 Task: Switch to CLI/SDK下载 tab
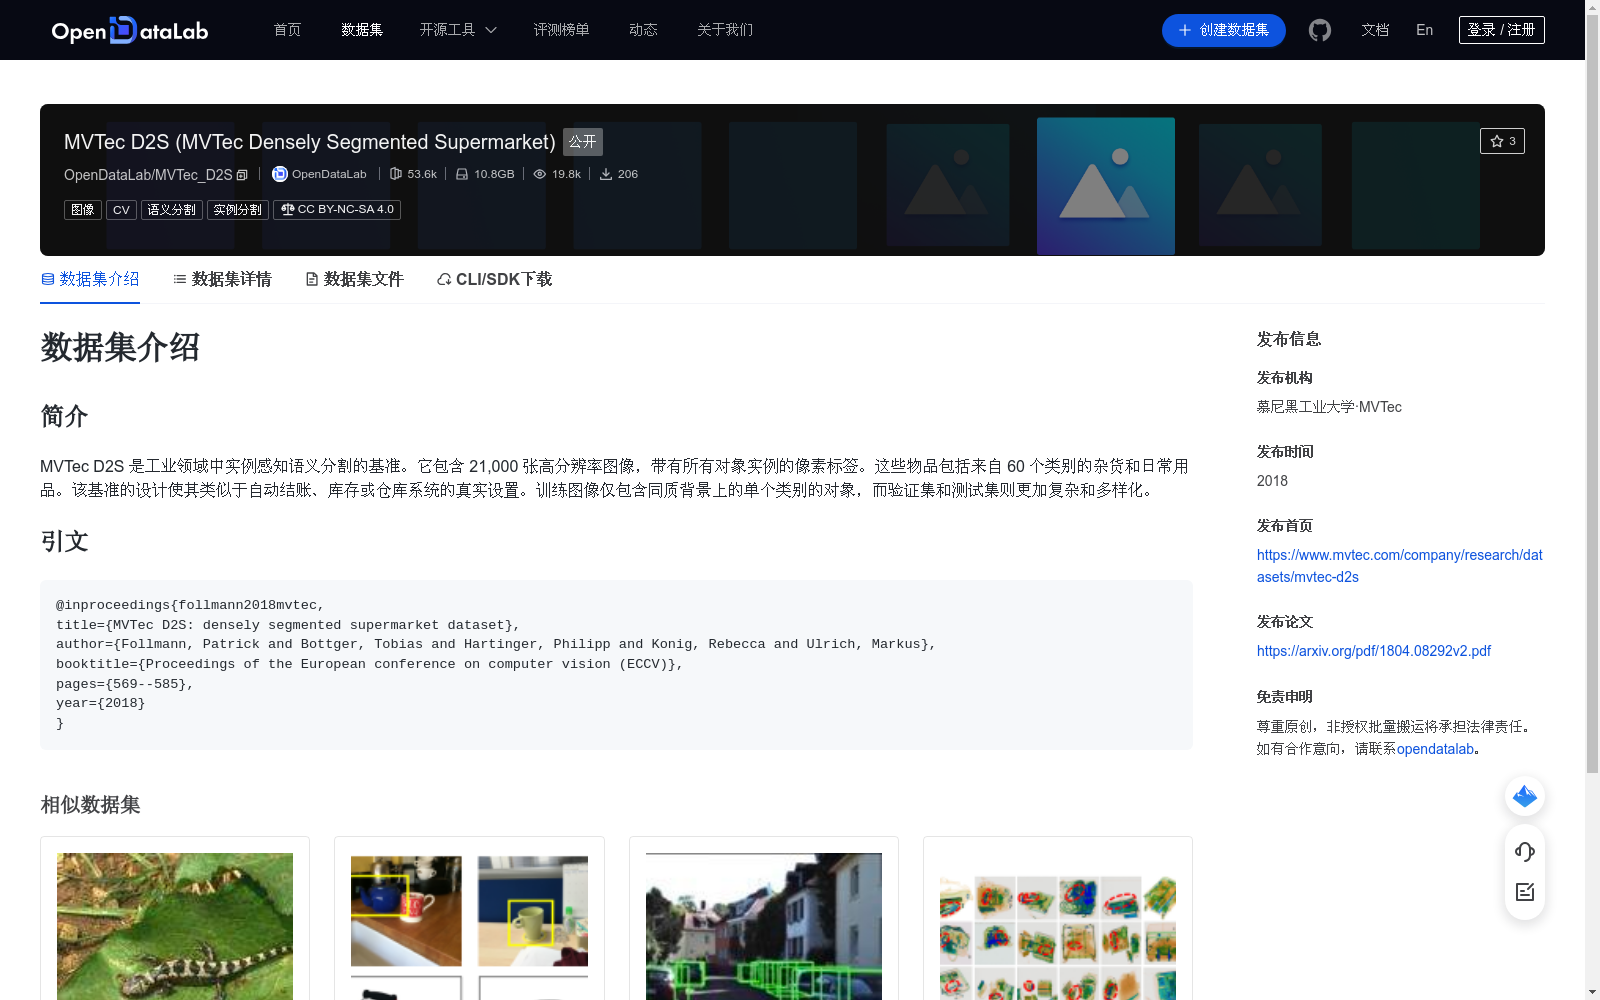point(494,279)
